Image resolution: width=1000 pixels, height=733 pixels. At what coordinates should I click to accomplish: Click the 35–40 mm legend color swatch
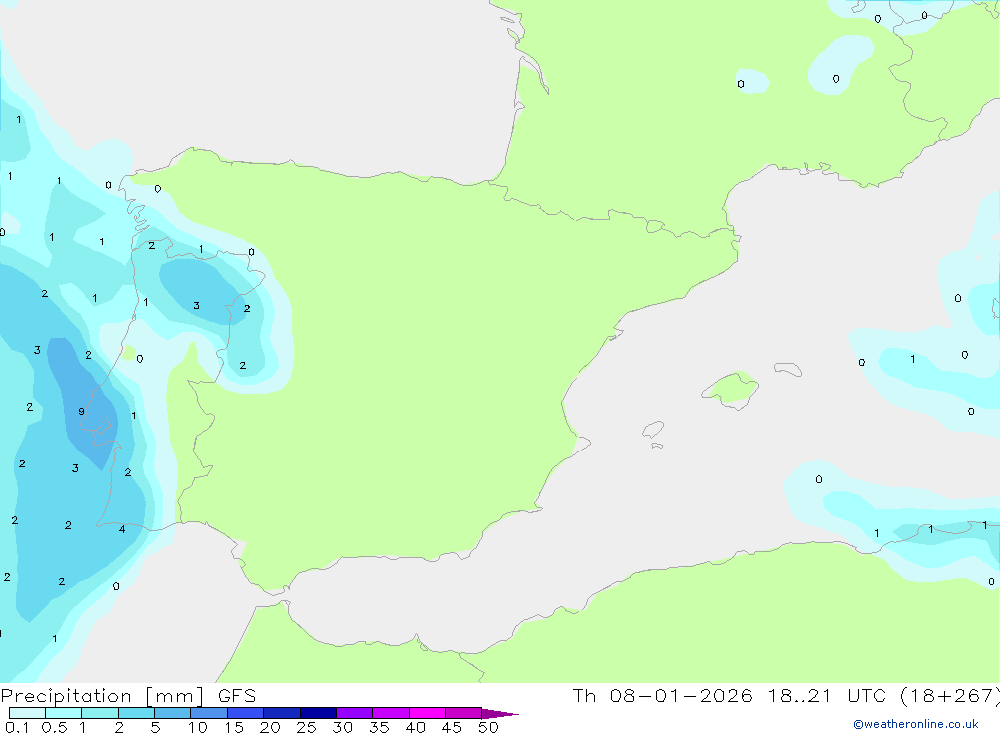point(391,713)
